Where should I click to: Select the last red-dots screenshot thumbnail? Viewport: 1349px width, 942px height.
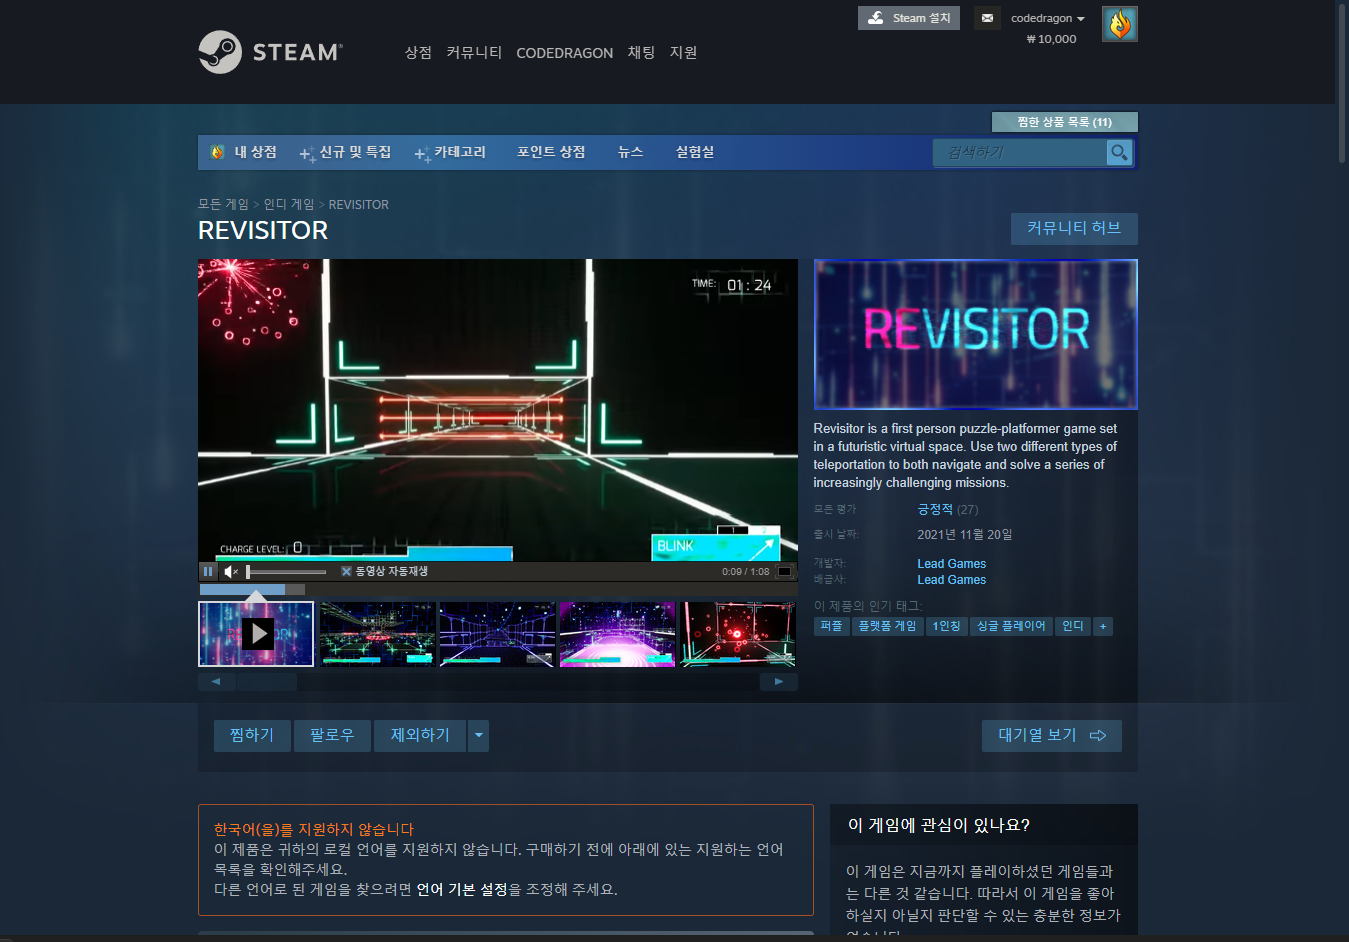click(737, 634)
